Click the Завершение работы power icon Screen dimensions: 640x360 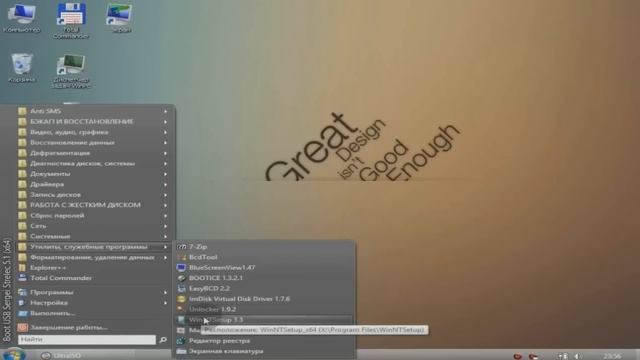coord(22,327)
